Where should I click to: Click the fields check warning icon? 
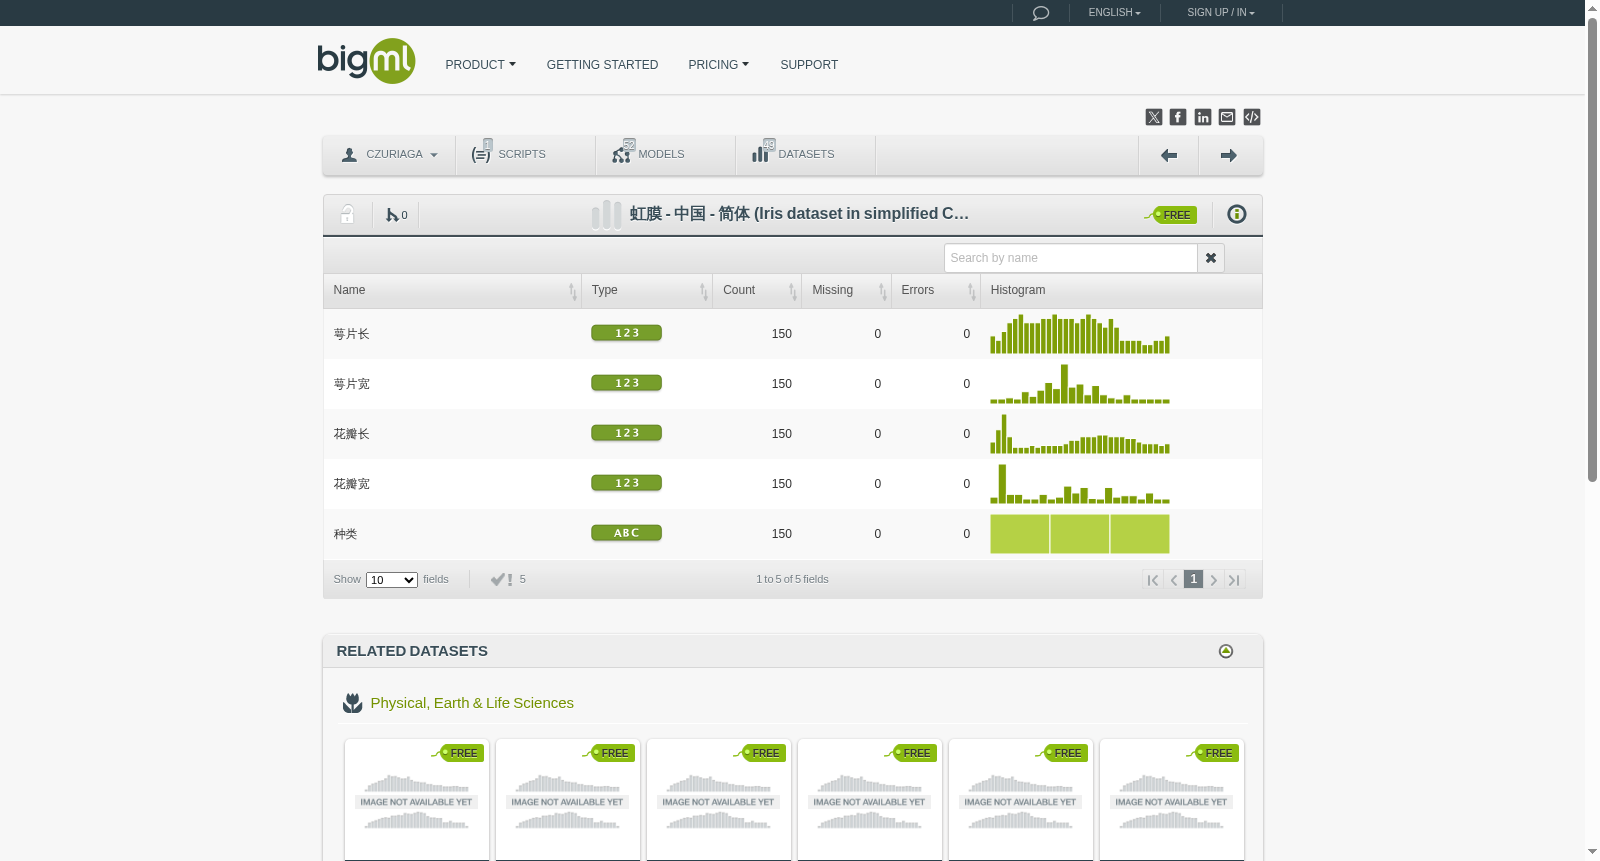click(x=501, y=579)
